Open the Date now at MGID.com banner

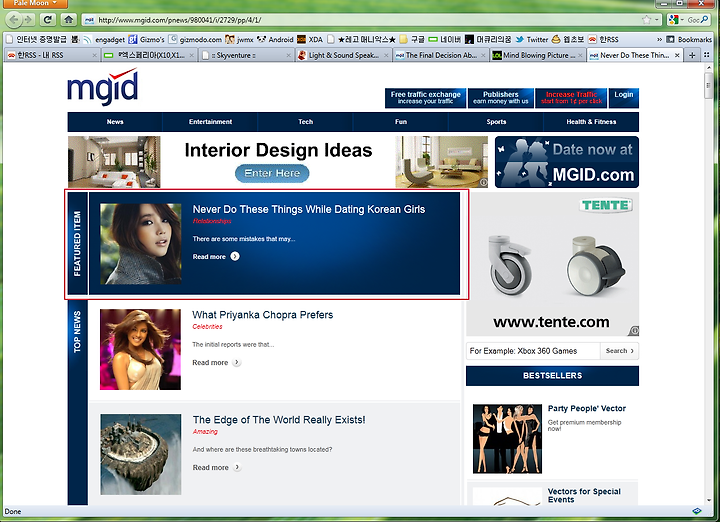pos(567,162)
